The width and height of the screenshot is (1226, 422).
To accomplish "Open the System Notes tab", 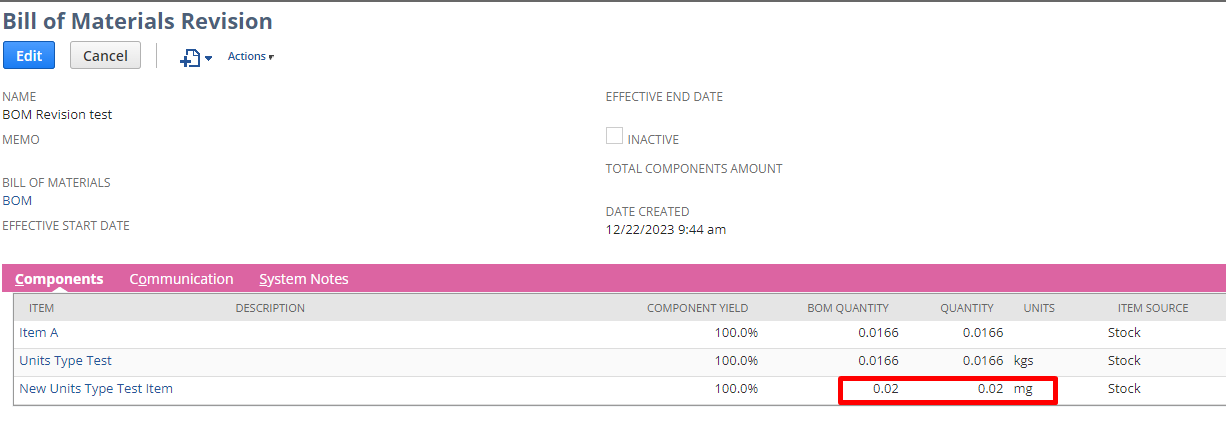I will point(303,279).
